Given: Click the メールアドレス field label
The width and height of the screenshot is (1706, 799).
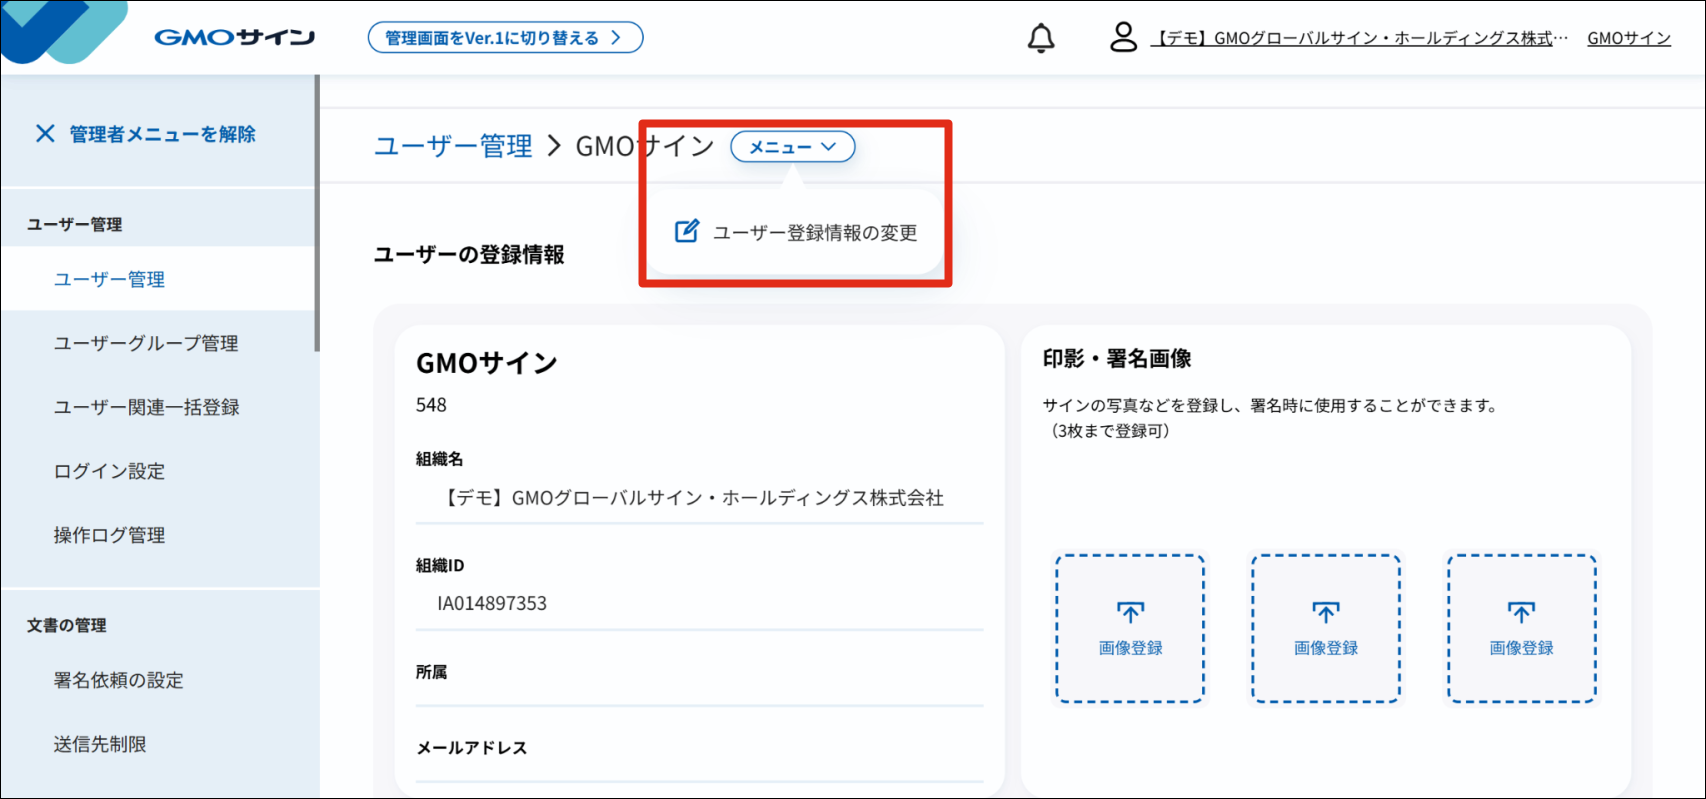Looking at the screenshot, I should 472,747.
